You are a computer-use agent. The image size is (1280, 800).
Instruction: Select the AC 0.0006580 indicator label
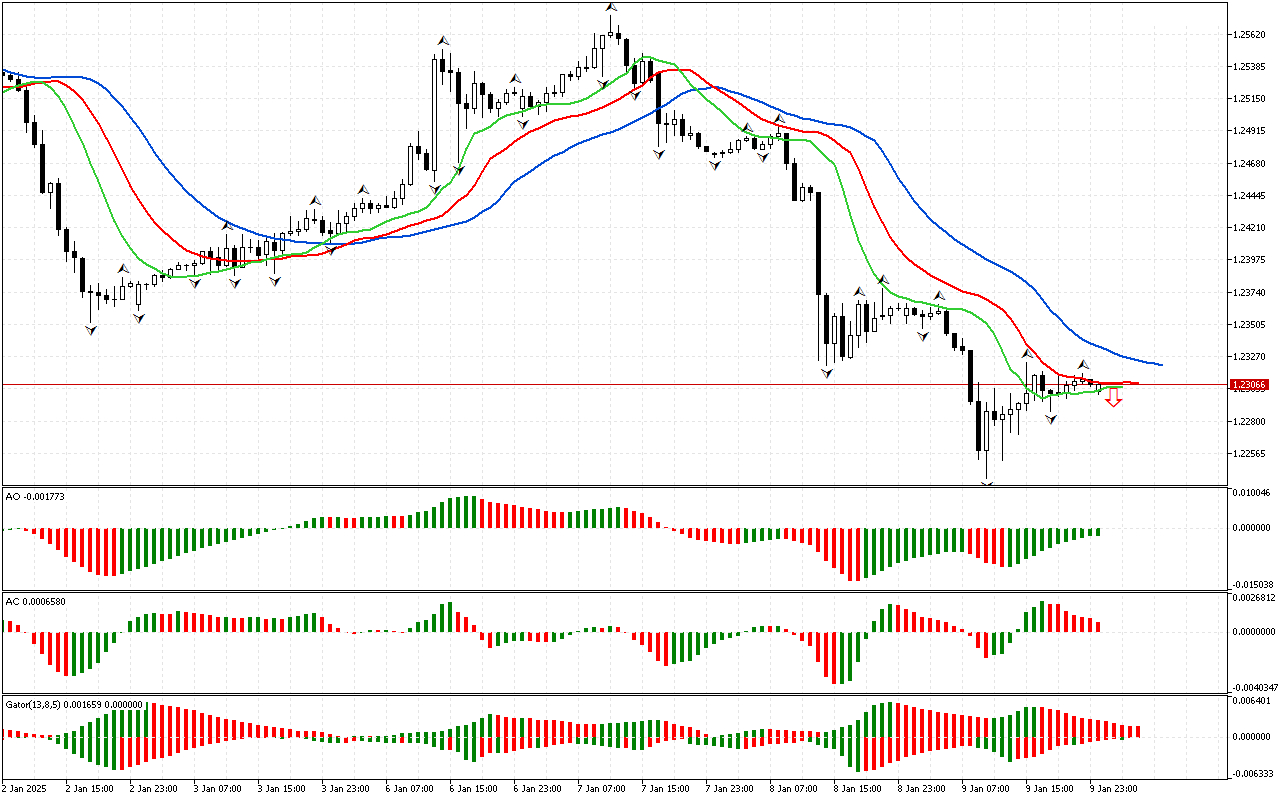point(36,601)
